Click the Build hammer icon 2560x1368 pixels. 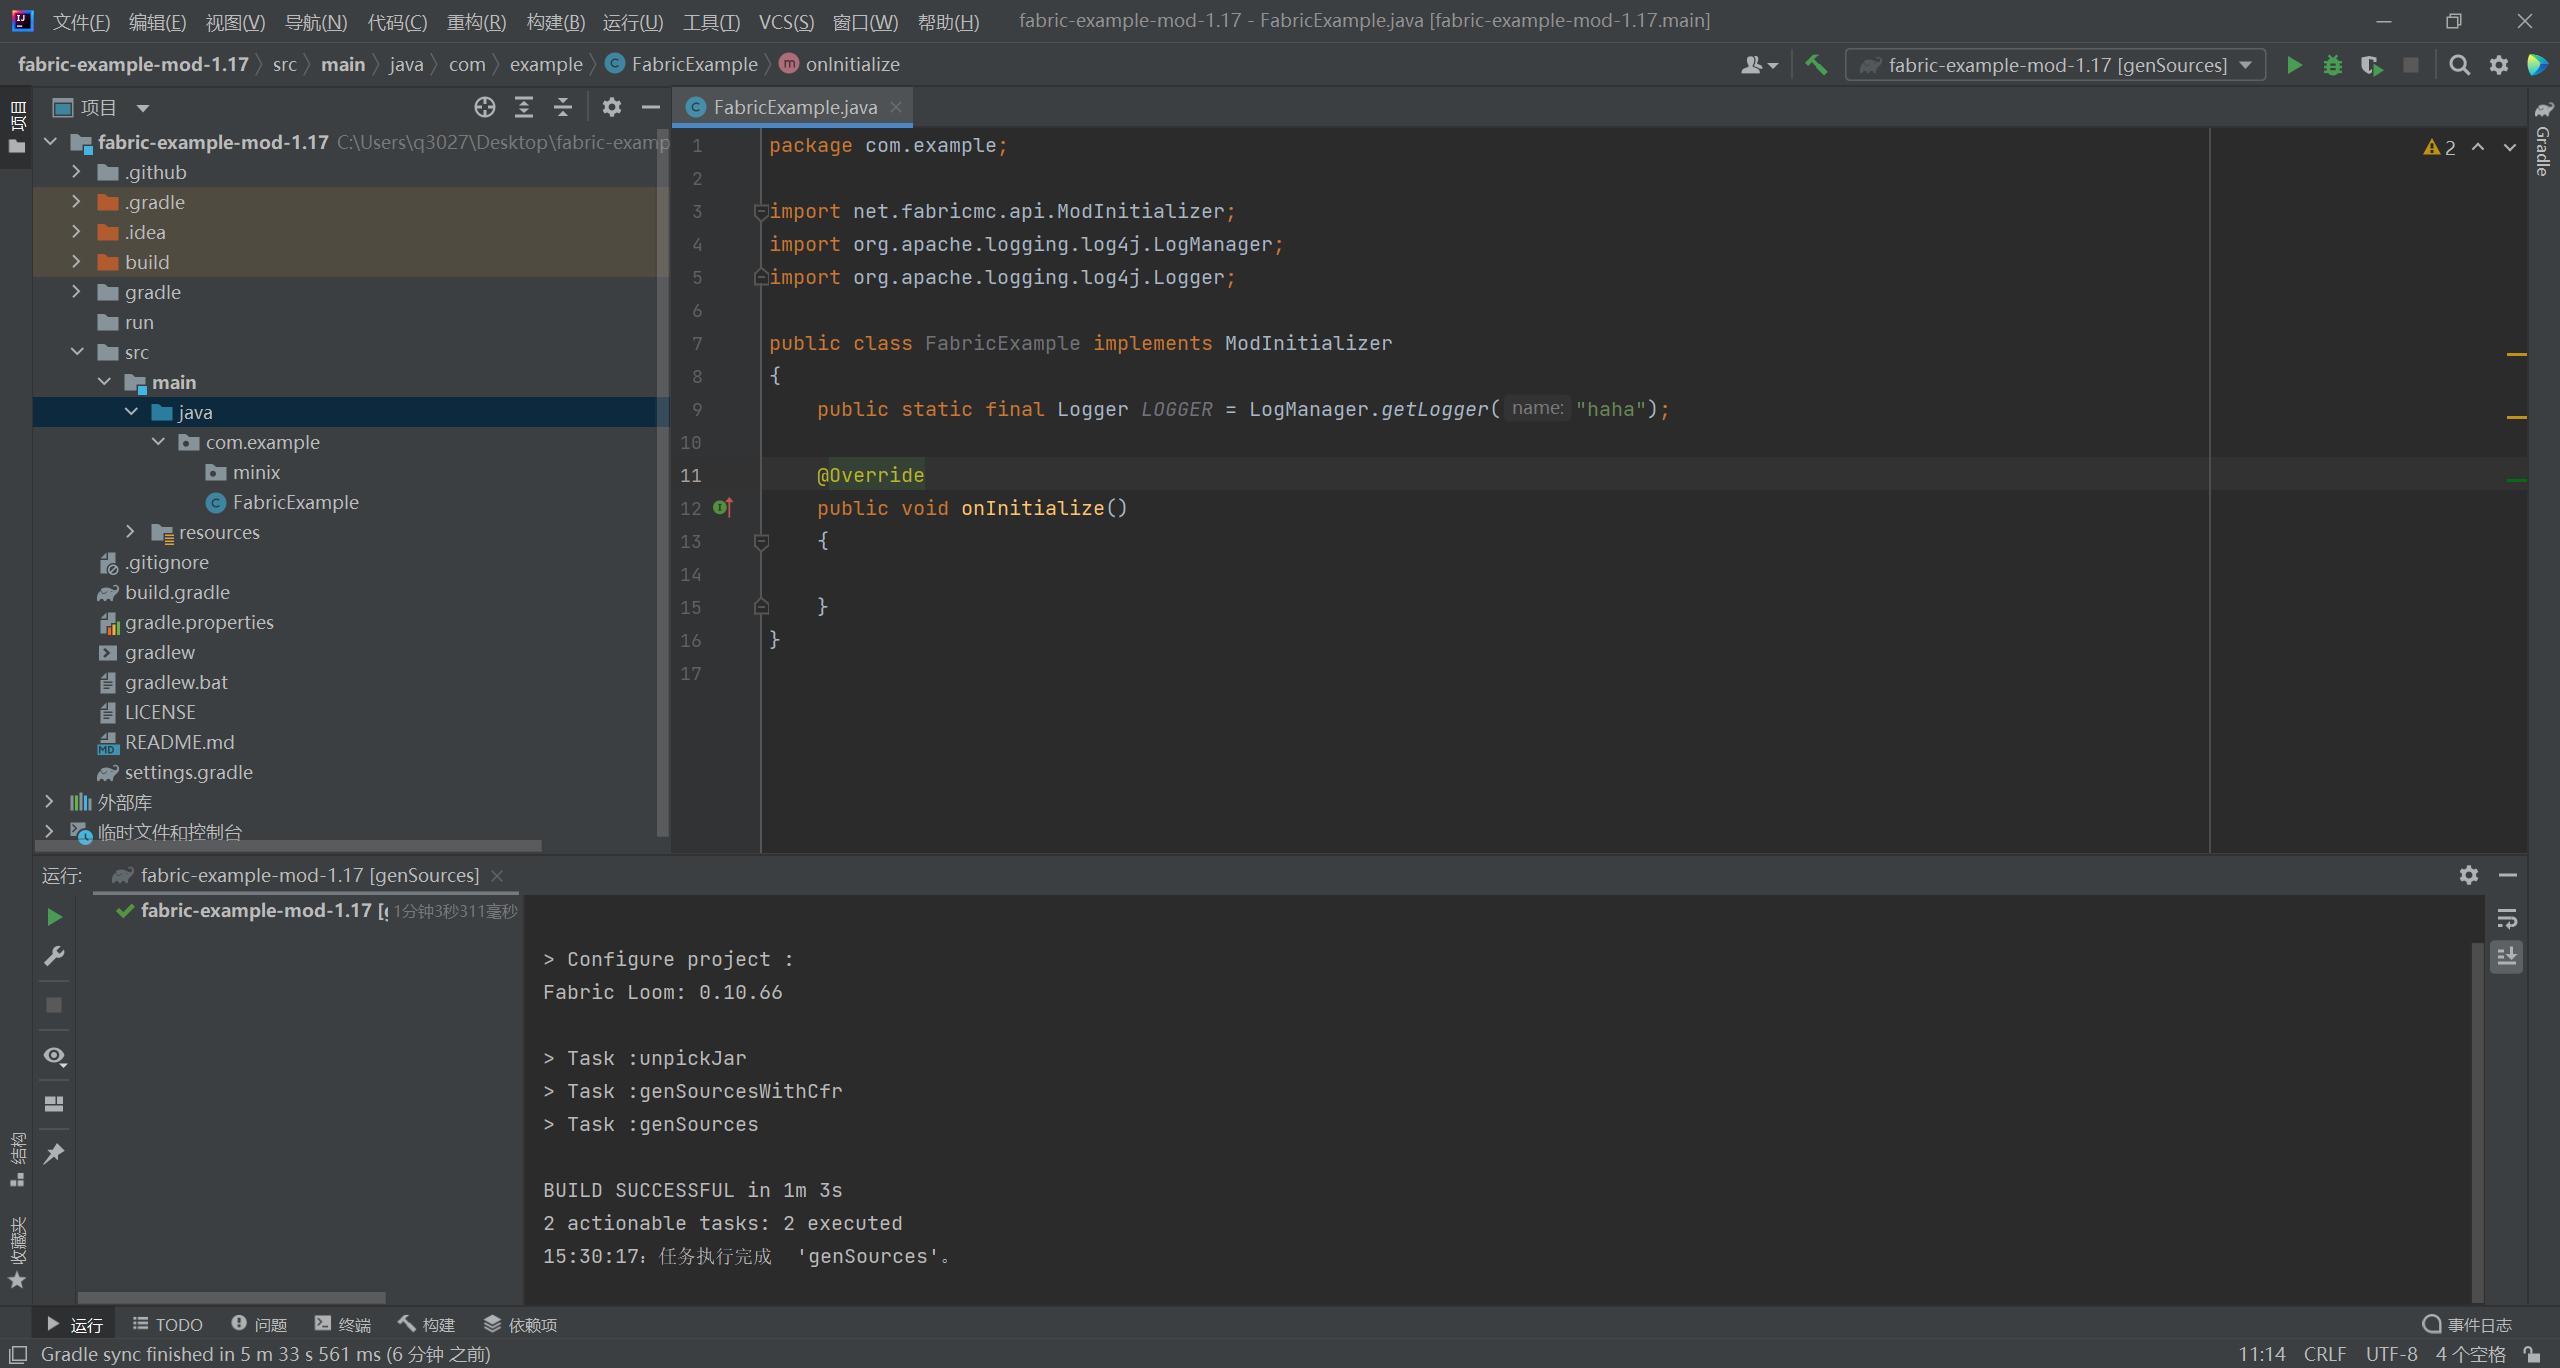tap(1816, 65)
